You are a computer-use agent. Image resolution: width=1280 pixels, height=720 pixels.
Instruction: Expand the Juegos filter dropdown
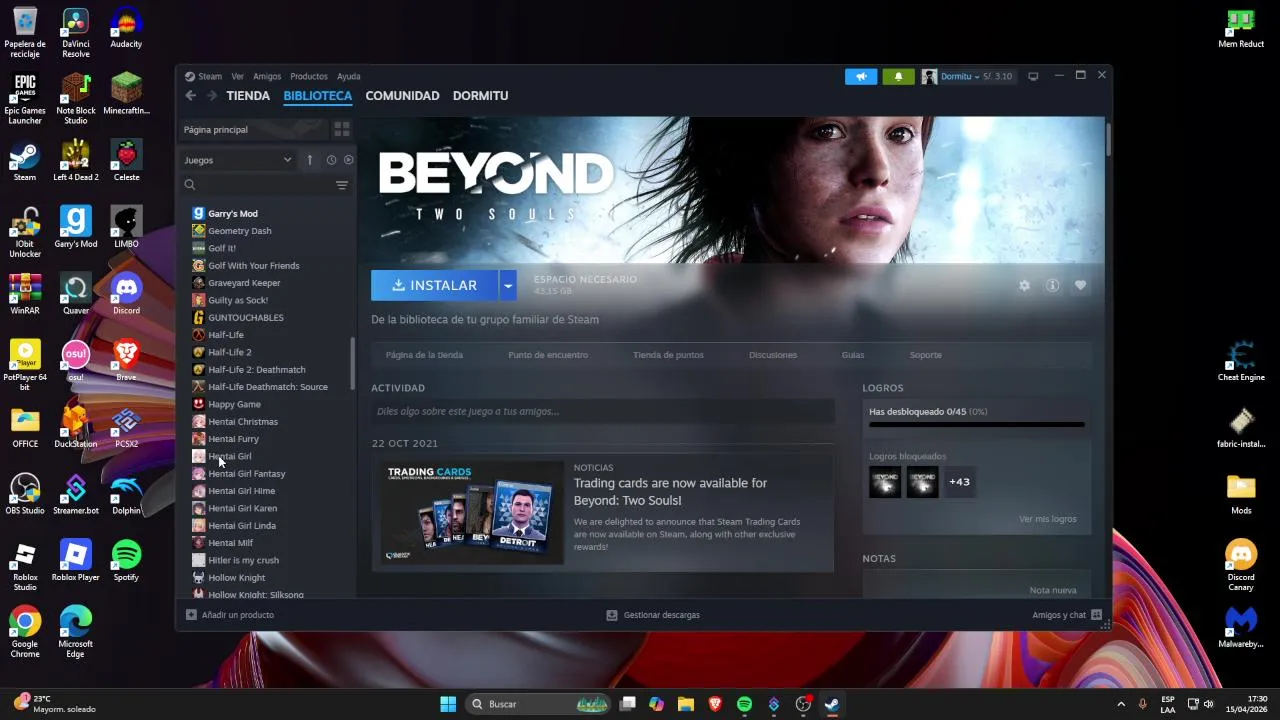tap(238, 160)
